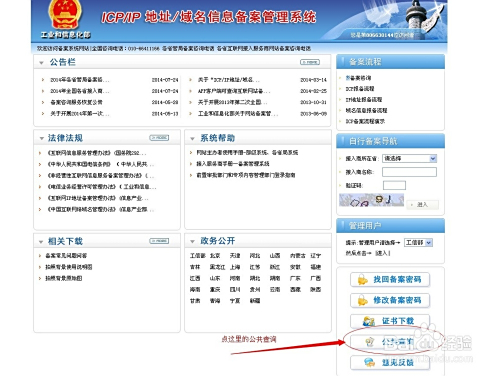Click the More button in 公告栏
This screenshot has width=500, height=376.
pos(310,62)
